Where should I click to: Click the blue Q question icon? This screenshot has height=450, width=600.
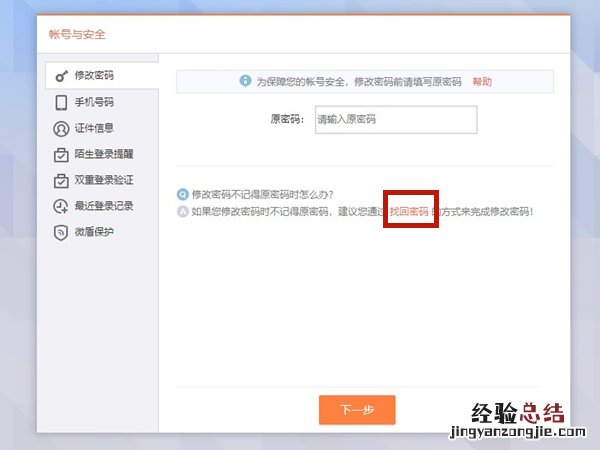(183, 194)
